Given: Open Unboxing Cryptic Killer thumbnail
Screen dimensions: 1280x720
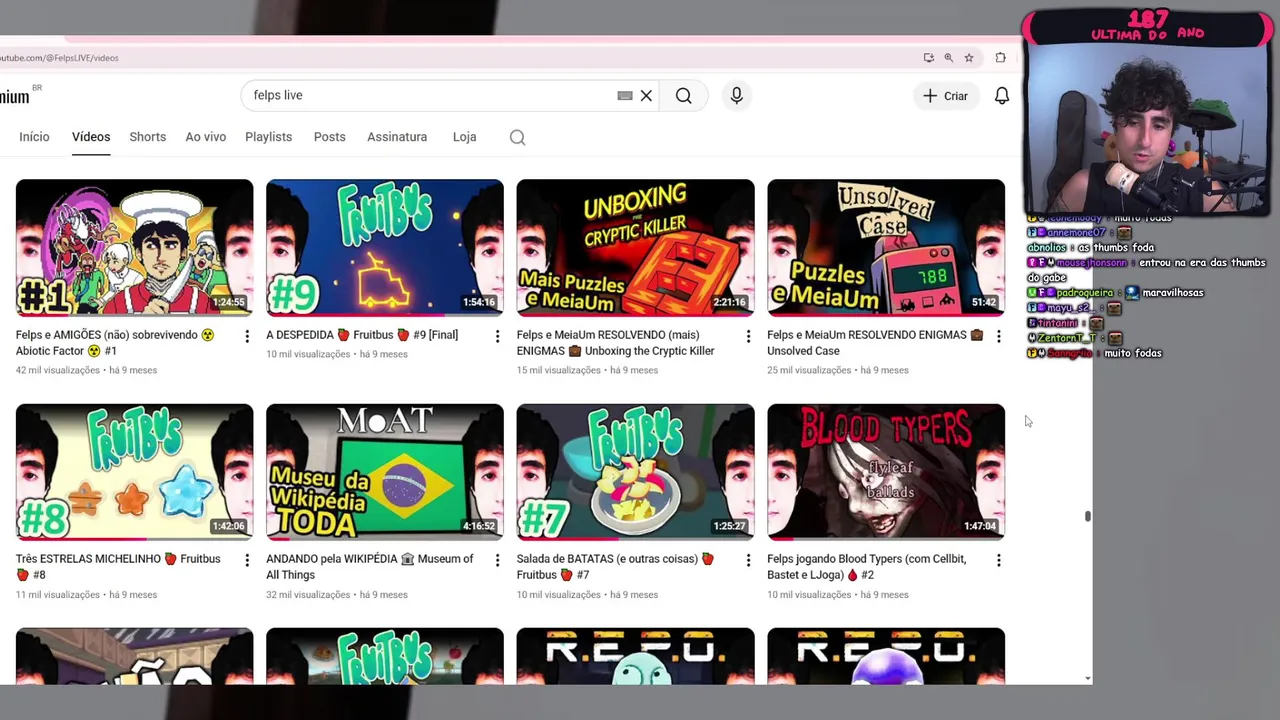Looking at the screenshot, I should coord(635,247).
